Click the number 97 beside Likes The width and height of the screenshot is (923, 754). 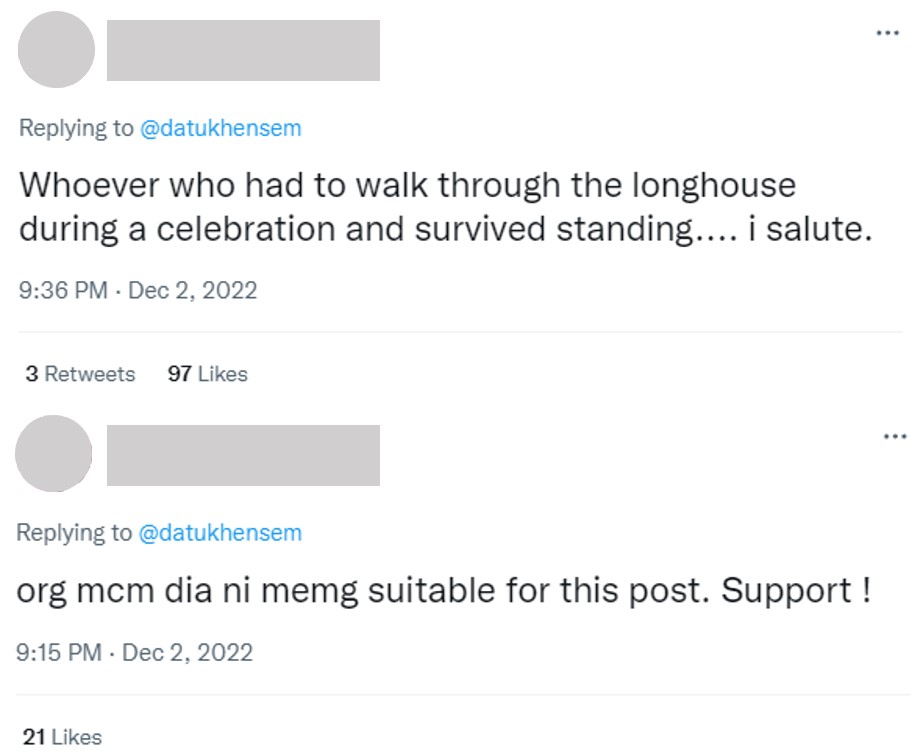point(180,374)
